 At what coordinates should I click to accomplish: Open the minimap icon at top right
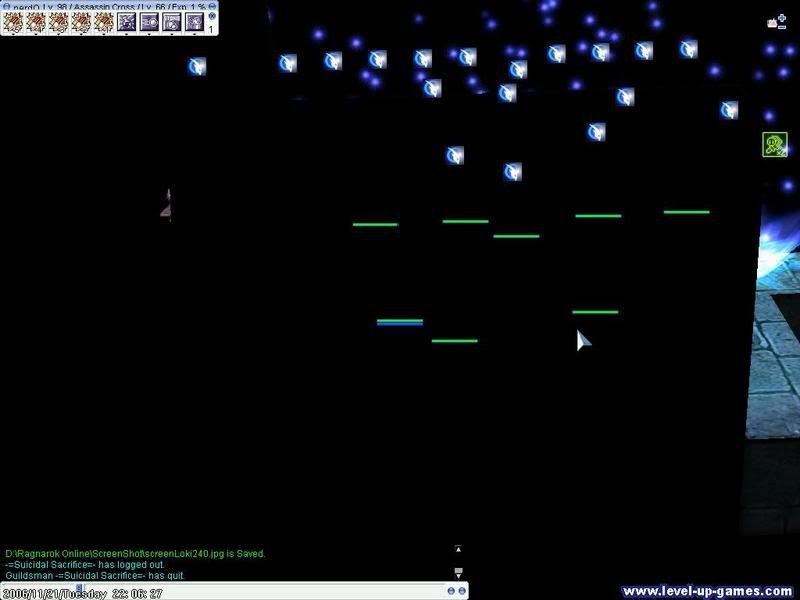click(773, 23)
